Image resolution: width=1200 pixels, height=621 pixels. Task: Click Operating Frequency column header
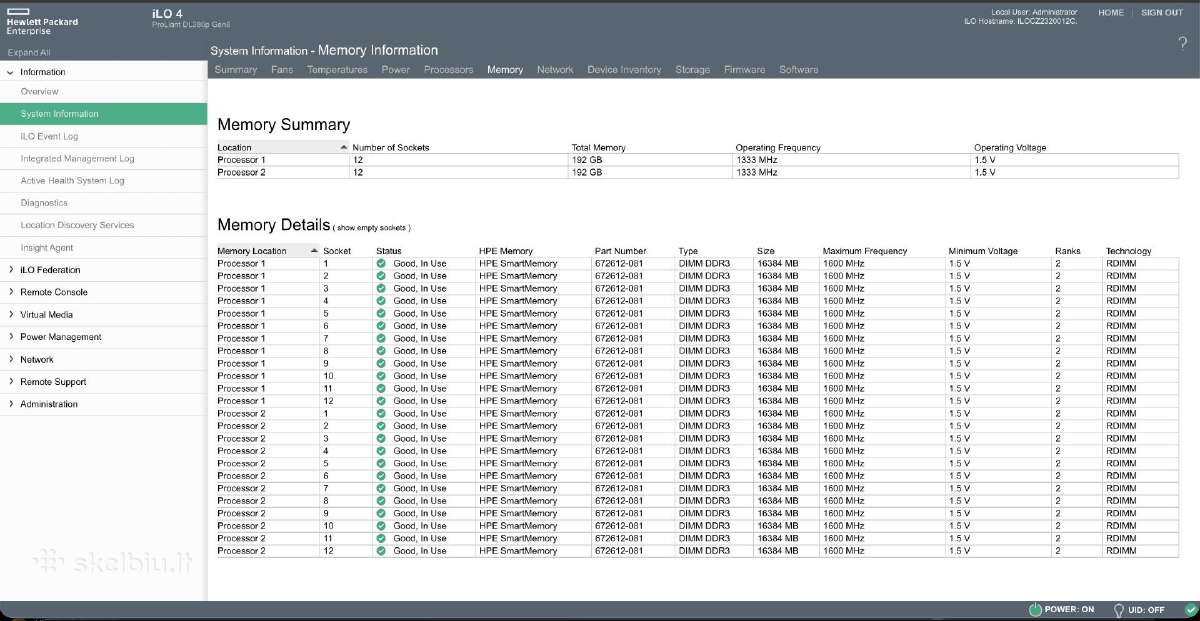coord(778,147)
